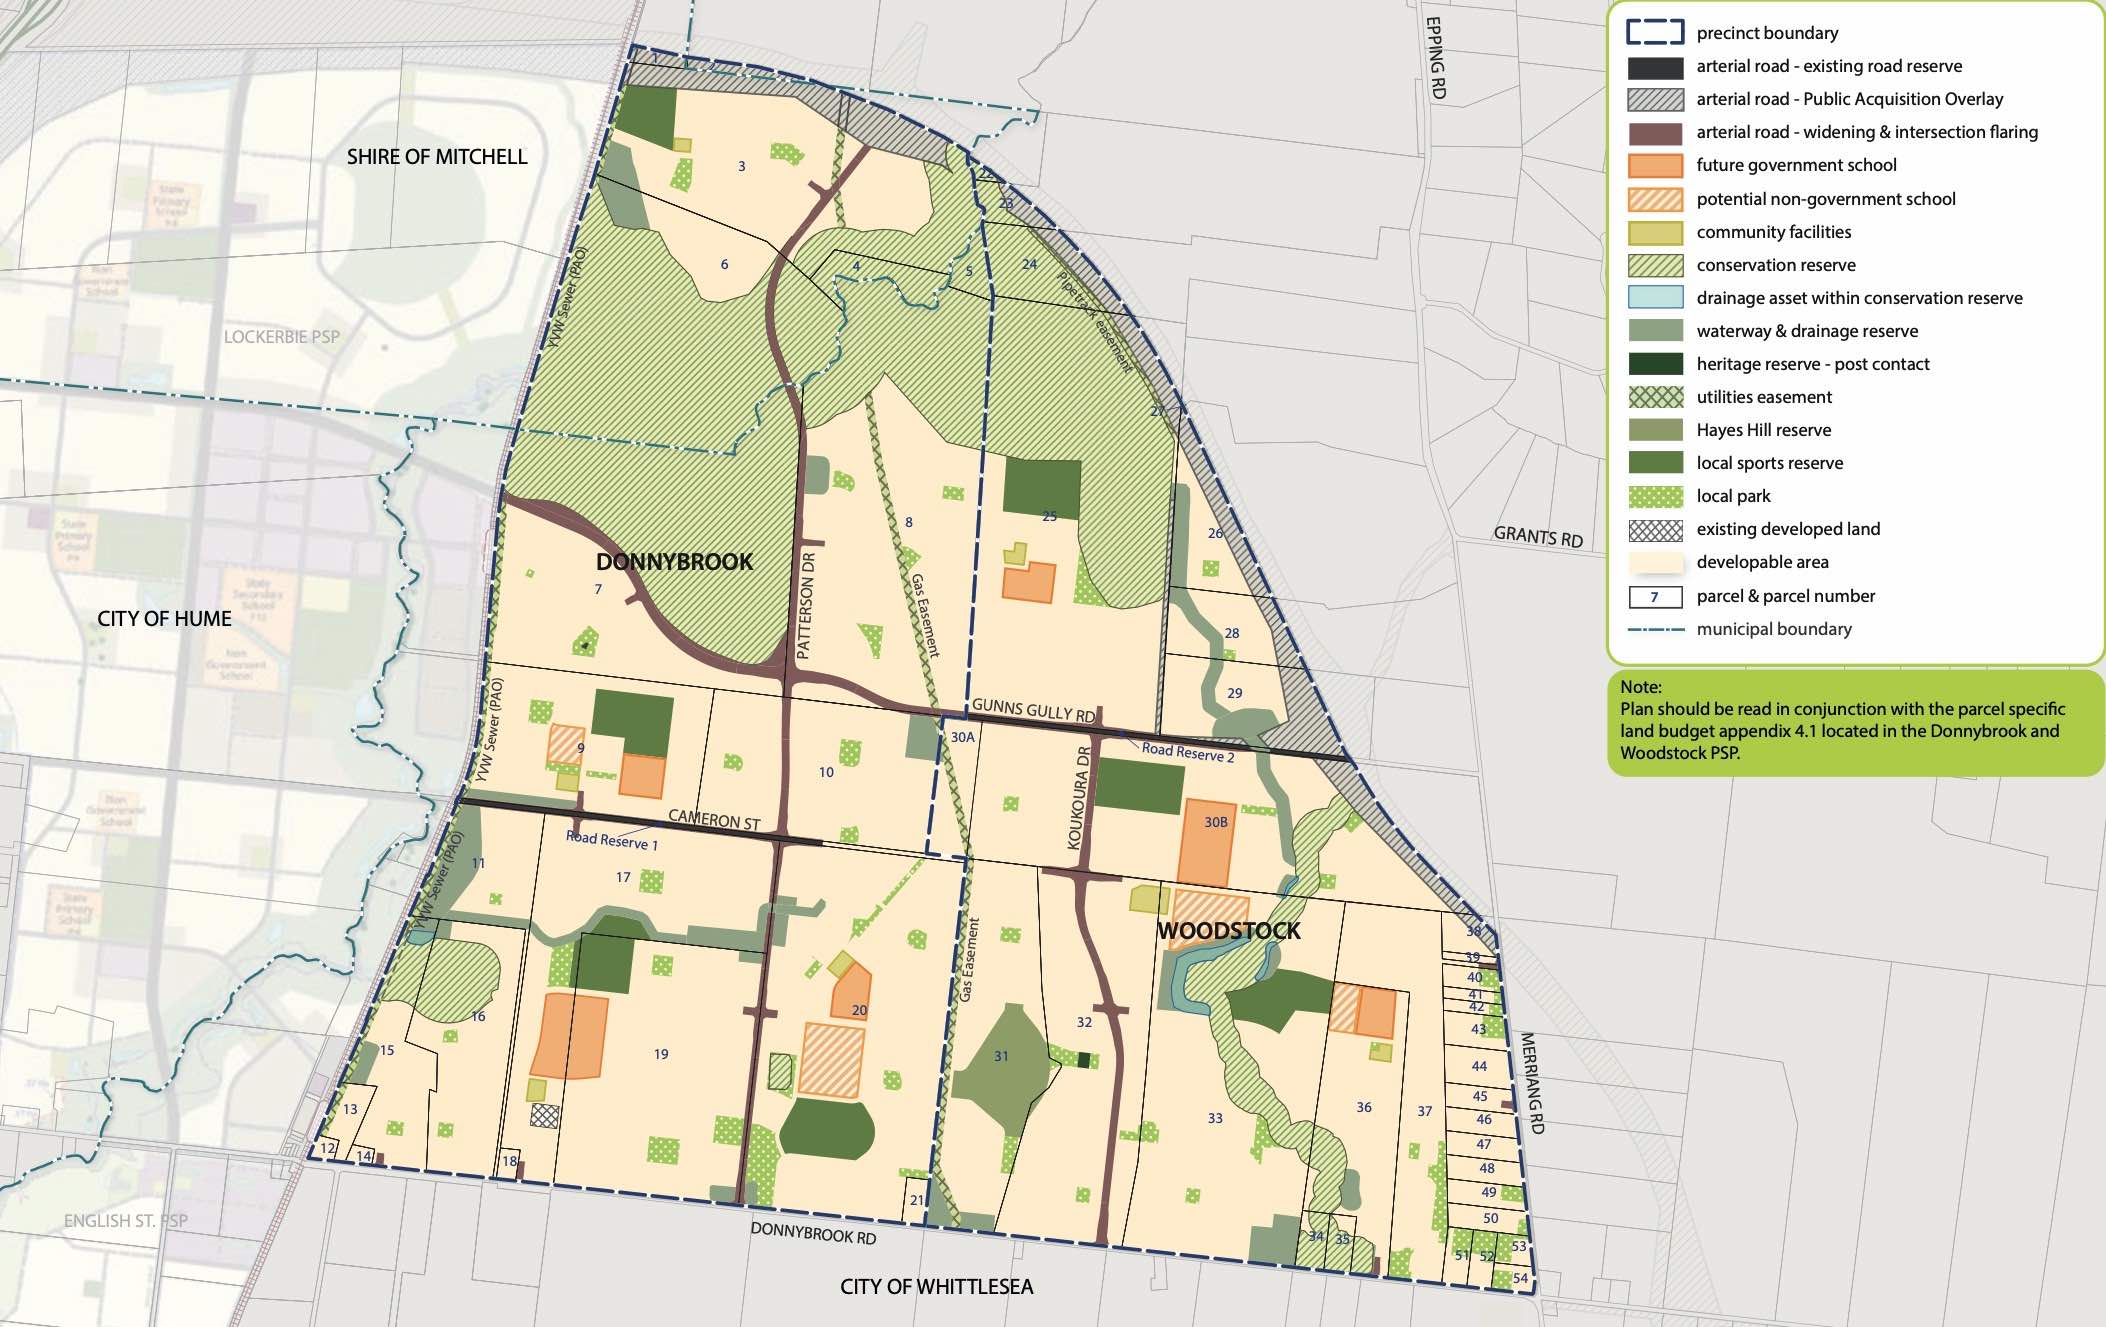The image size is (2106, 1327).
Task: Select the utilities easement cross-hatch legend icon
Action: (1655, 396)
